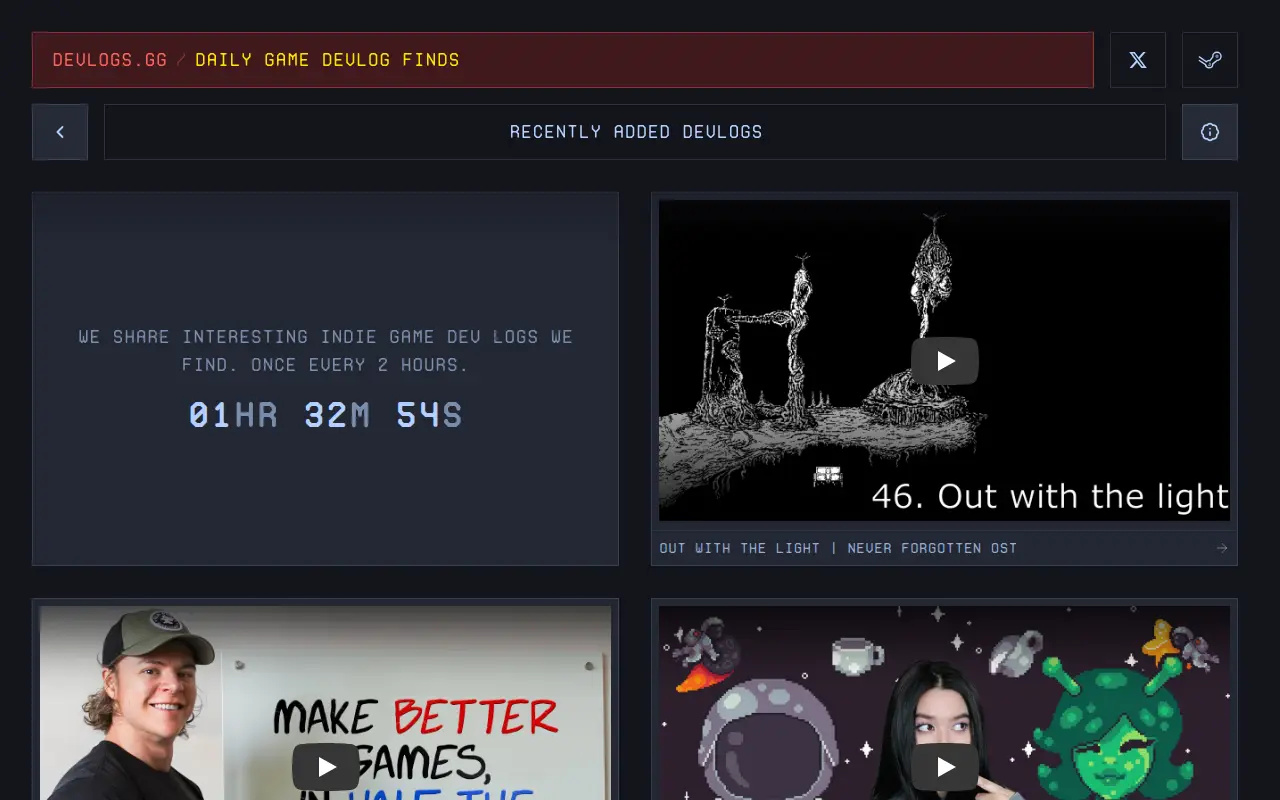Click the text about sharing indie dev logs

[326, 351]
